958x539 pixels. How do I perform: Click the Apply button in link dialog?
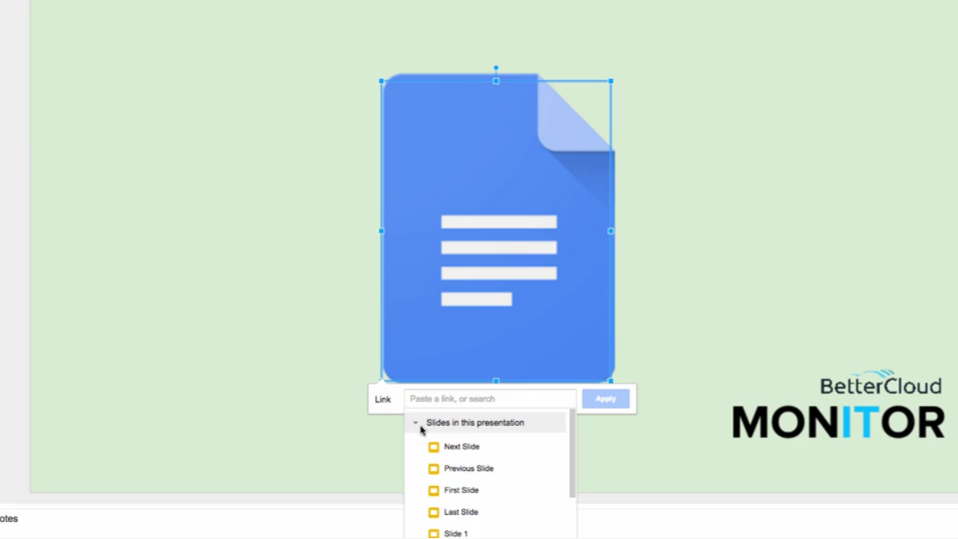coord(605,399)
